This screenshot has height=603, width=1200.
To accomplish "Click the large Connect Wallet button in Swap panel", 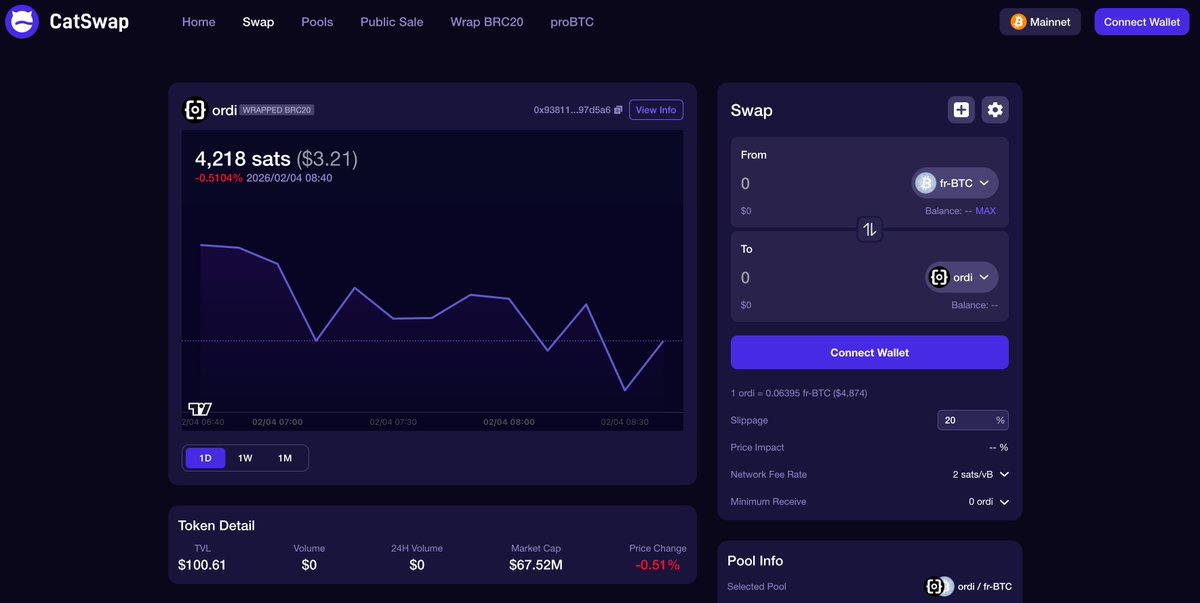I will 870,353.
